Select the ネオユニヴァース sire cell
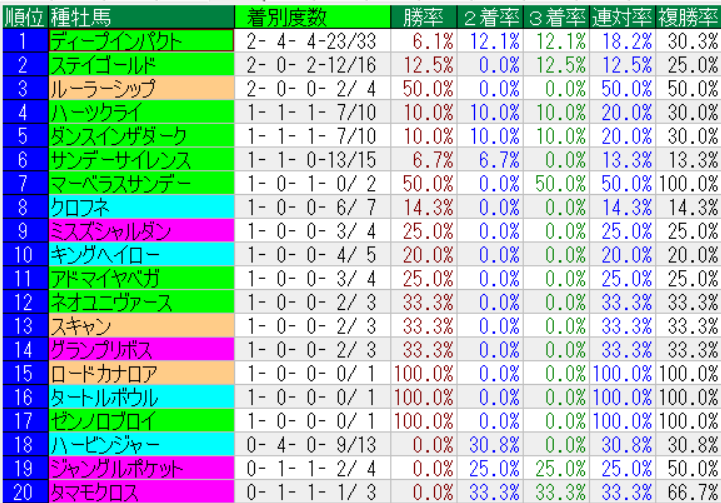The image size is (721, 503). tap(141, 303)
